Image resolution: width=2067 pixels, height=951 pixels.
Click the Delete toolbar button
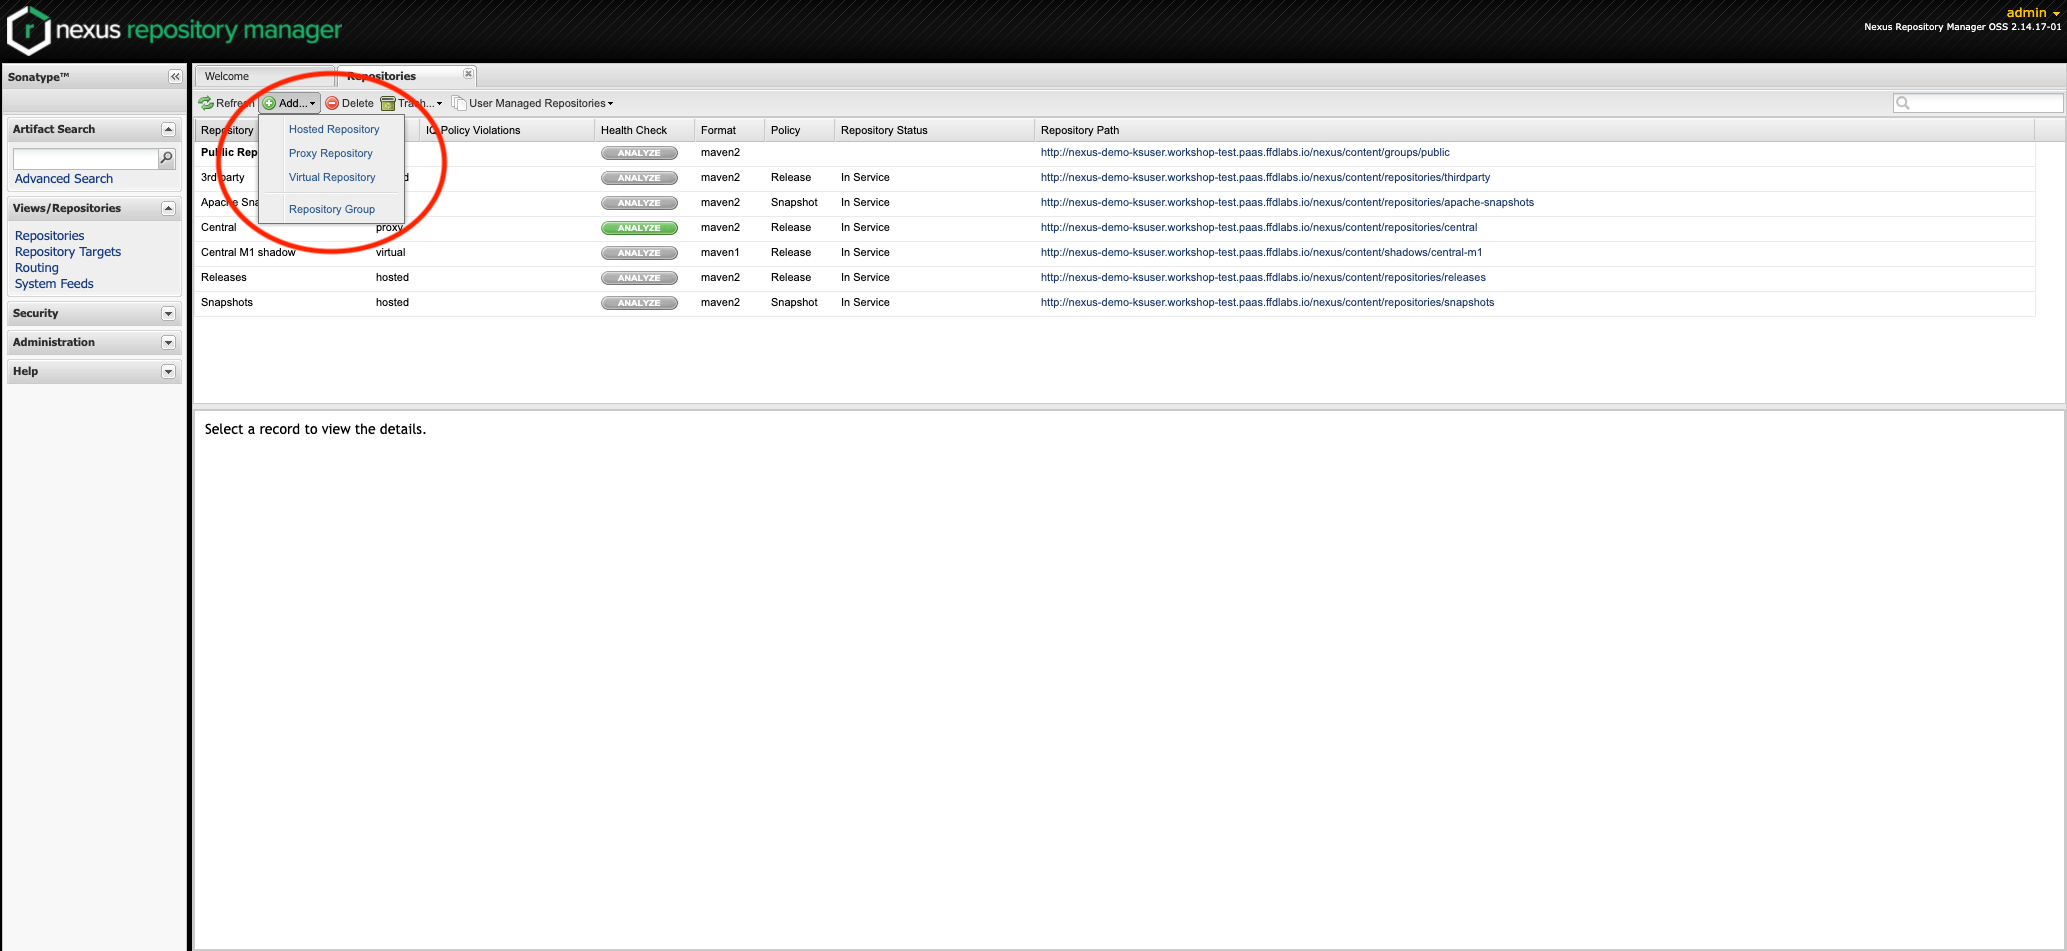(349, 103)
